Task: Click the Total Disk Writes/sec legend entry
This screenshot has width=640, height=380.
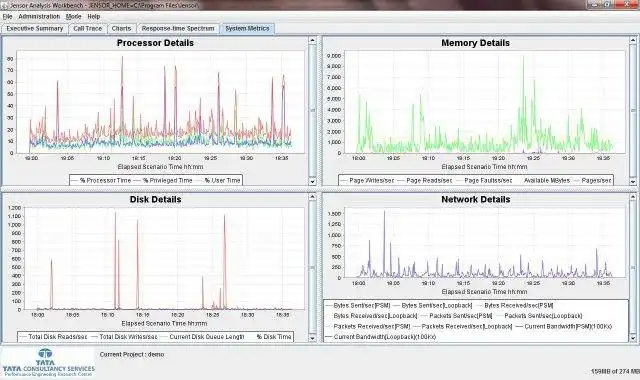Action: point(124,337)
